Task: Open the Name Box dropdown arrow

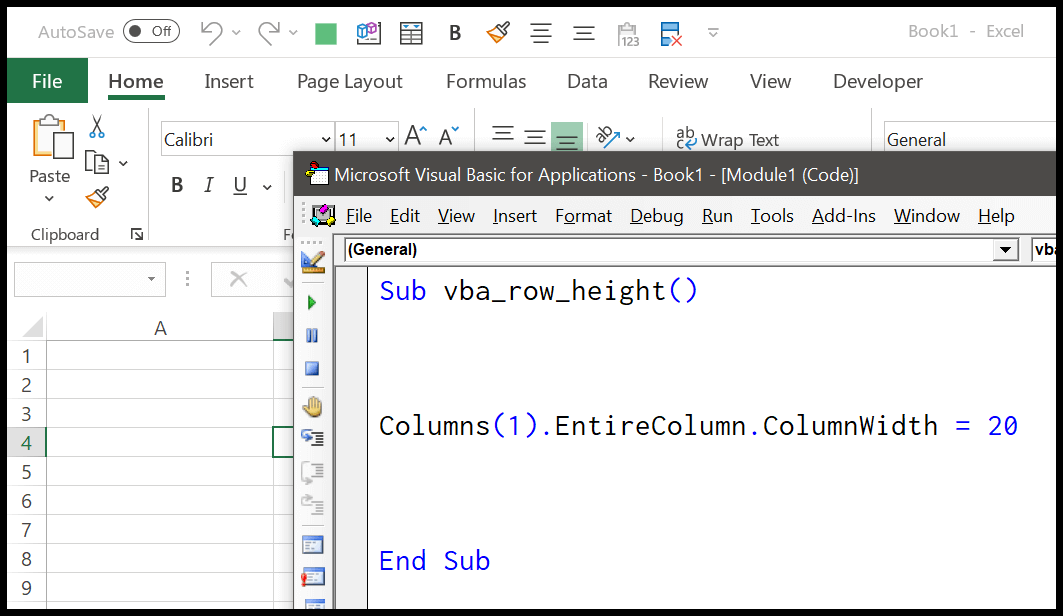Action: pos(152,279)
